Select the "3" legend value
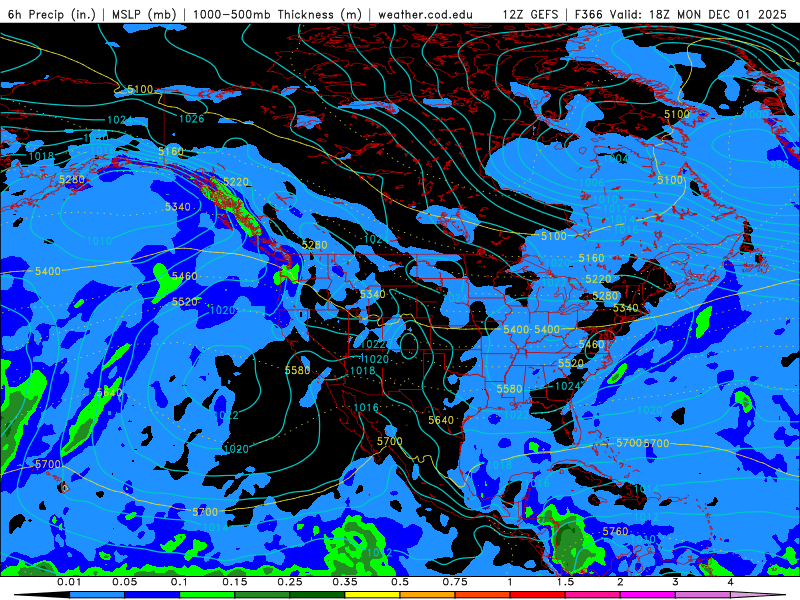This screenshot has height=600, width=800. tap(676, 582)
